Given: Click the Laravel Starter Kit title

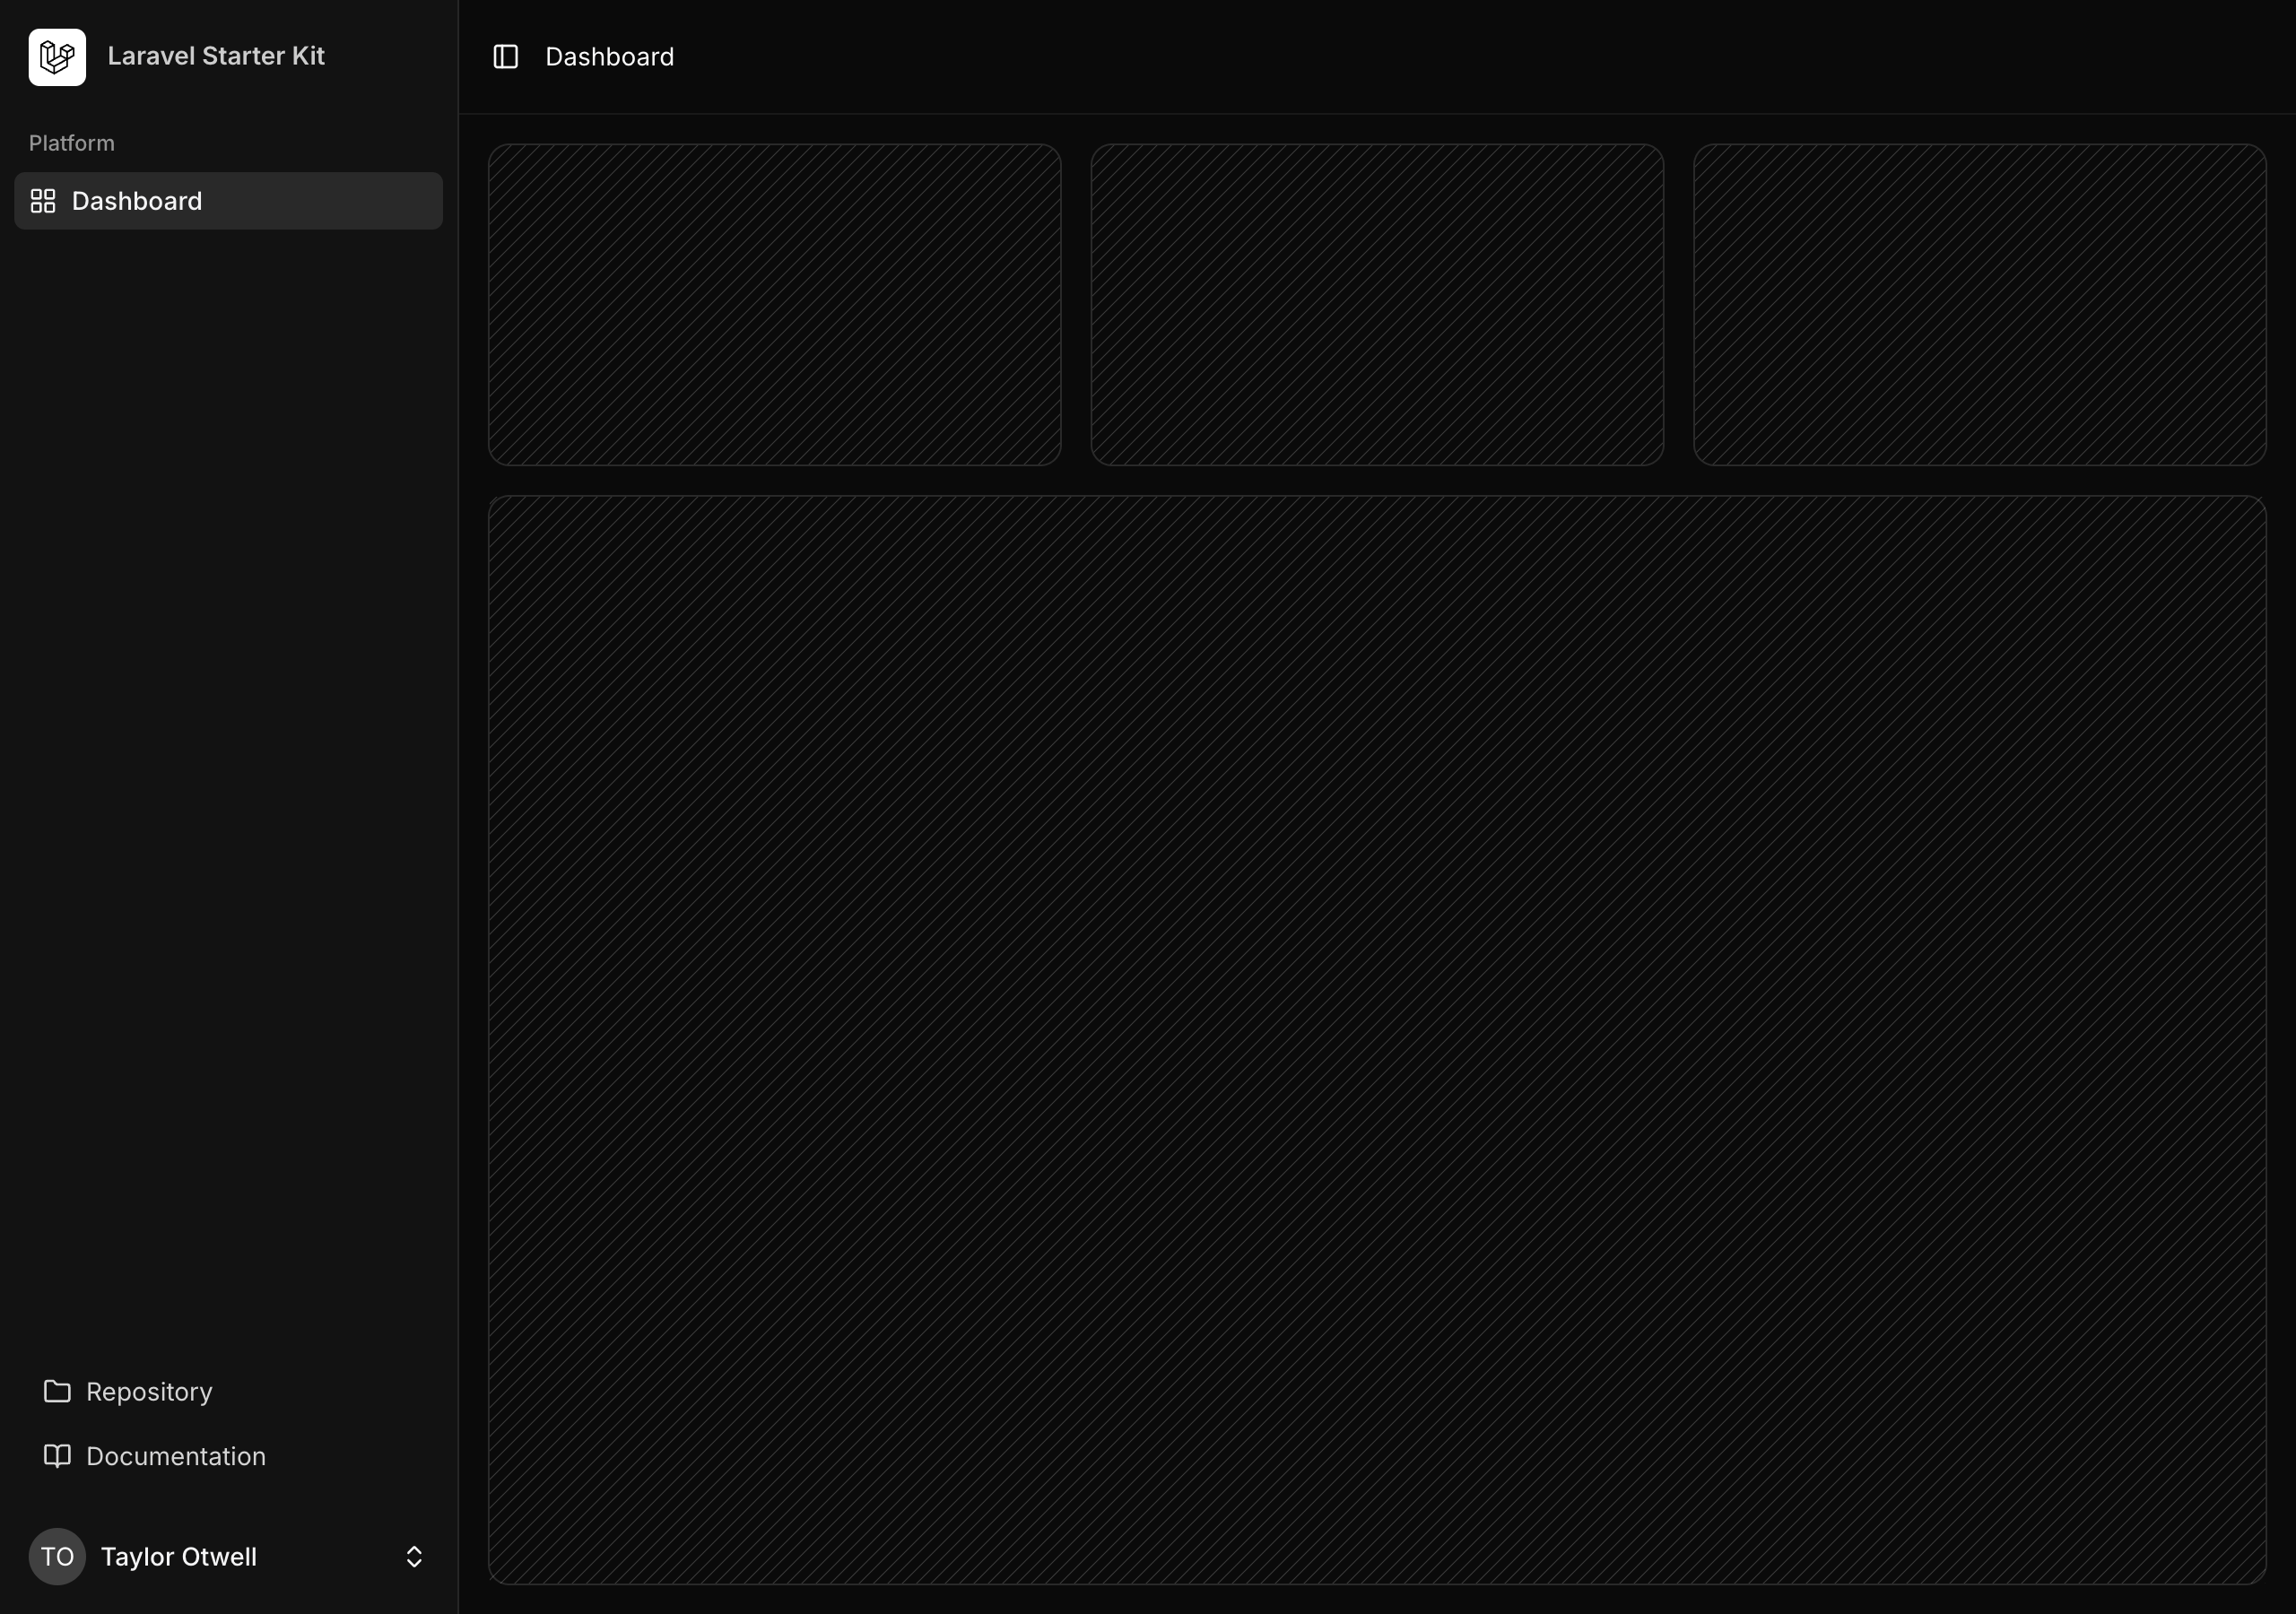Looking at the screenshot, I should (x=216, y=56).
